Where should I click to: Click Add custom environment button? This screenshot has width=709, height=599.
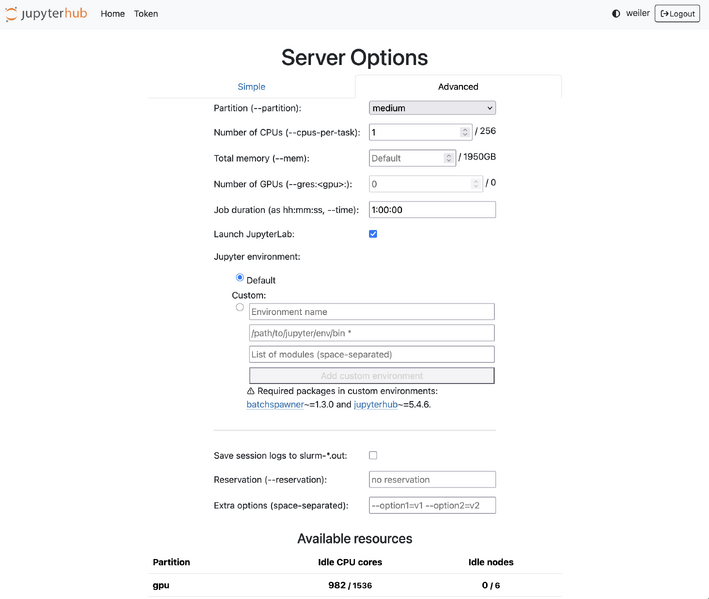372,376
